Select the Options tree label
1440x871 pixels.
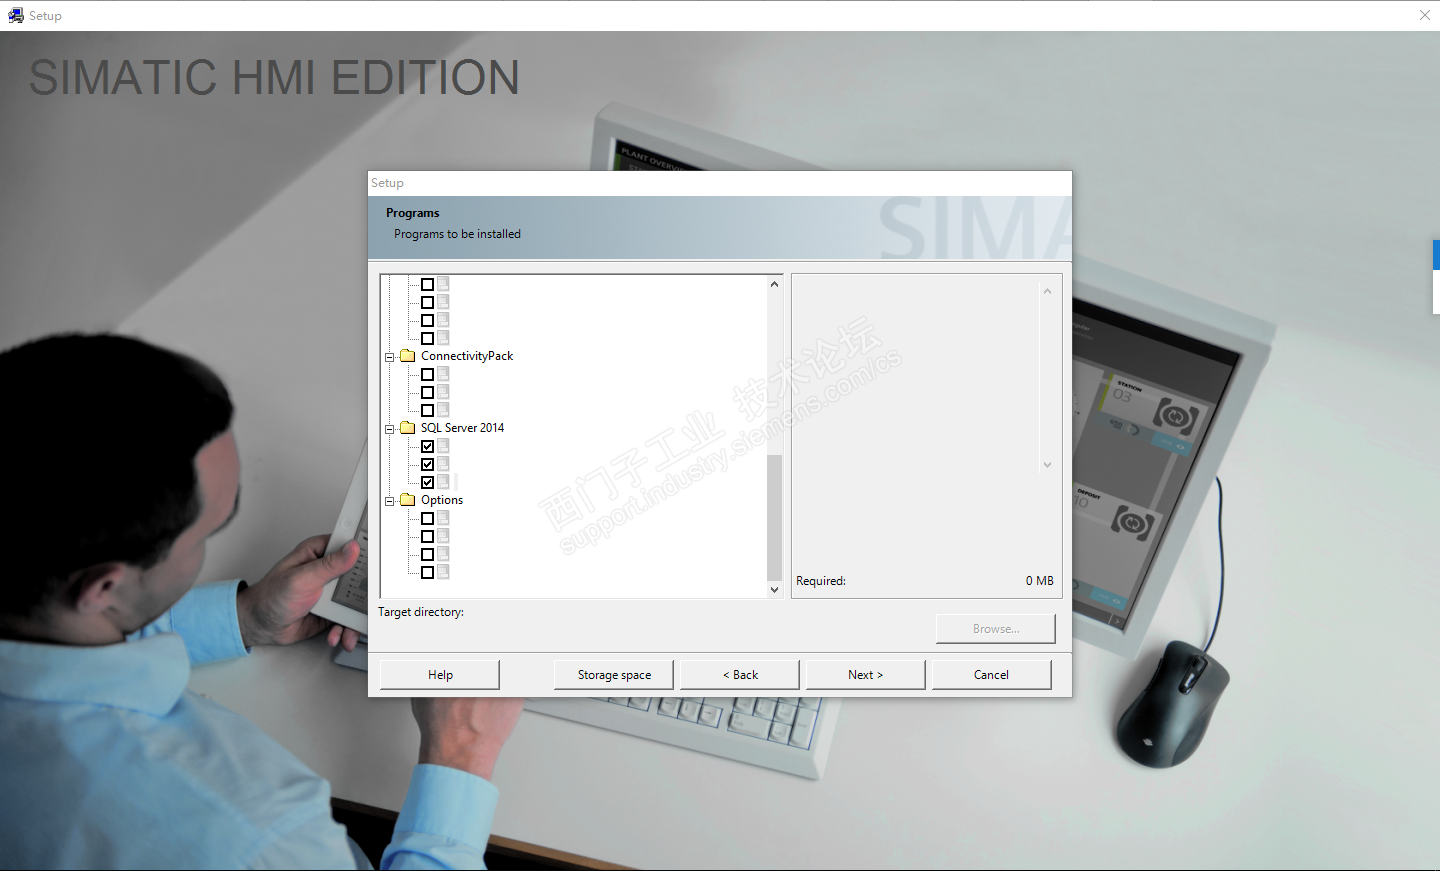[442, 500]
